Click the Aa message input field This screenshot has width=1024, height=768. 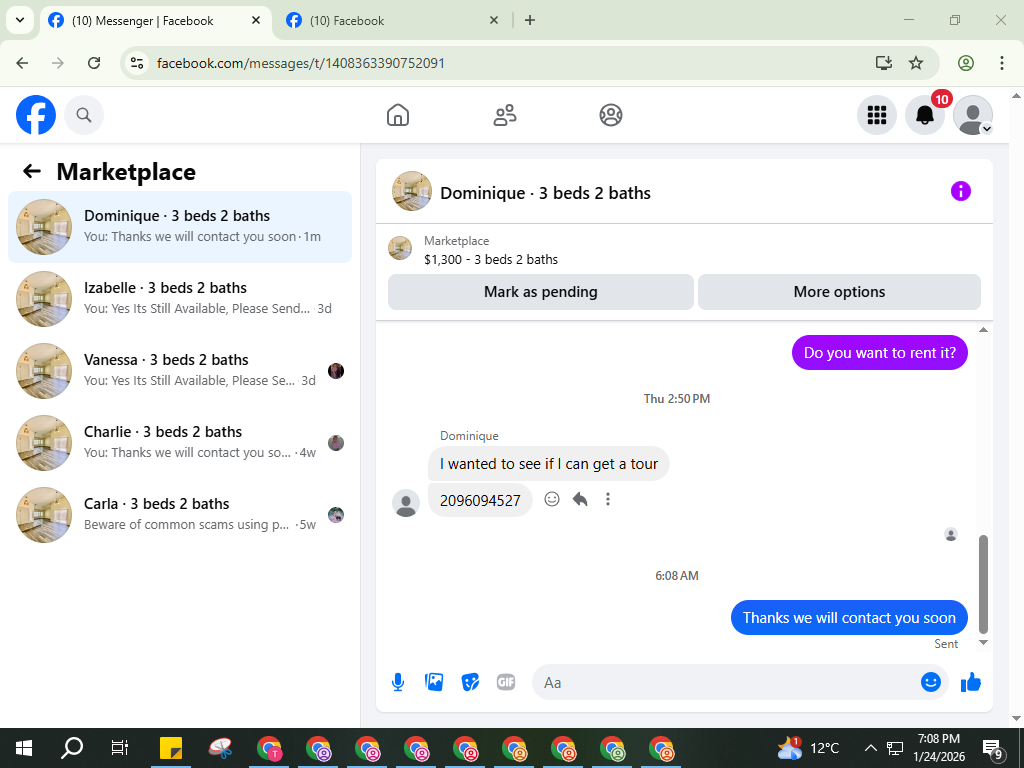tap(725, 682)
